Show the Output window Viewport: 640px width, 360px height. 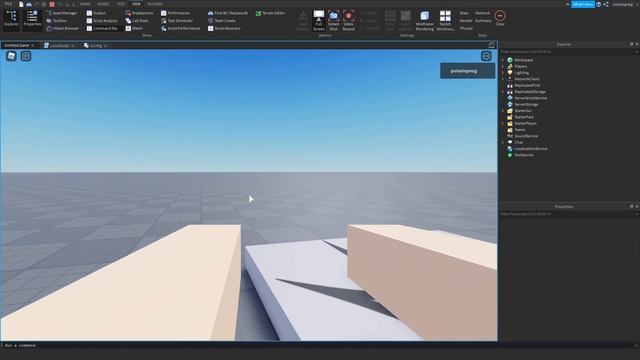coord(96,13)
